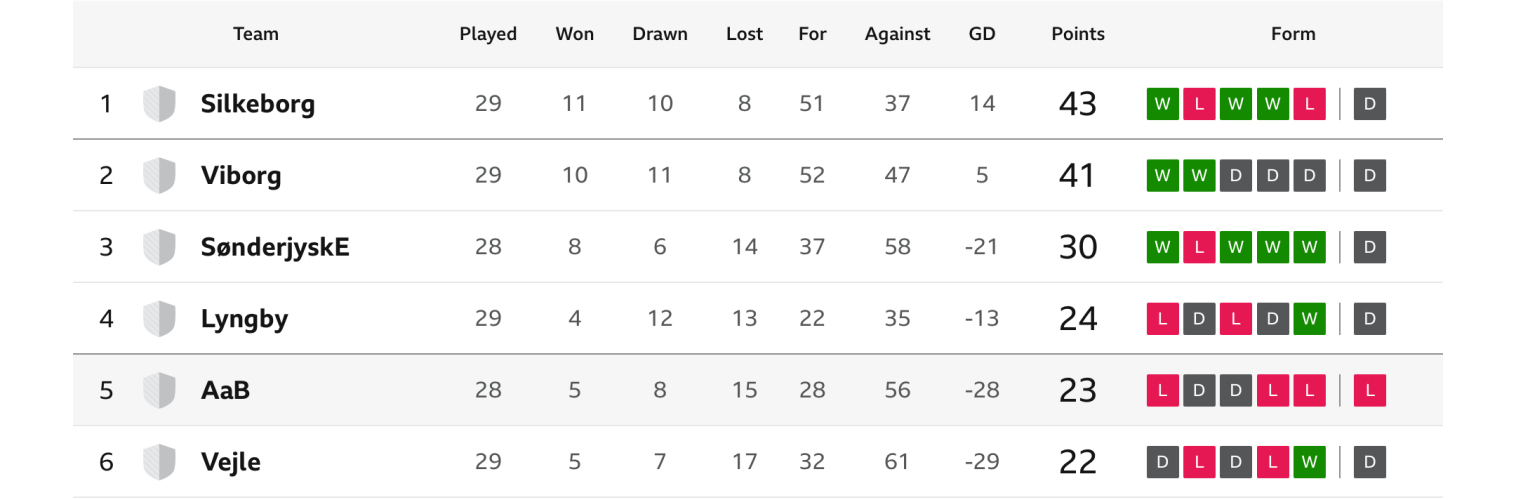Click Silkeborg's team crest icon
This screenshot has width=1516, height=500.
(x=160, y=104)
